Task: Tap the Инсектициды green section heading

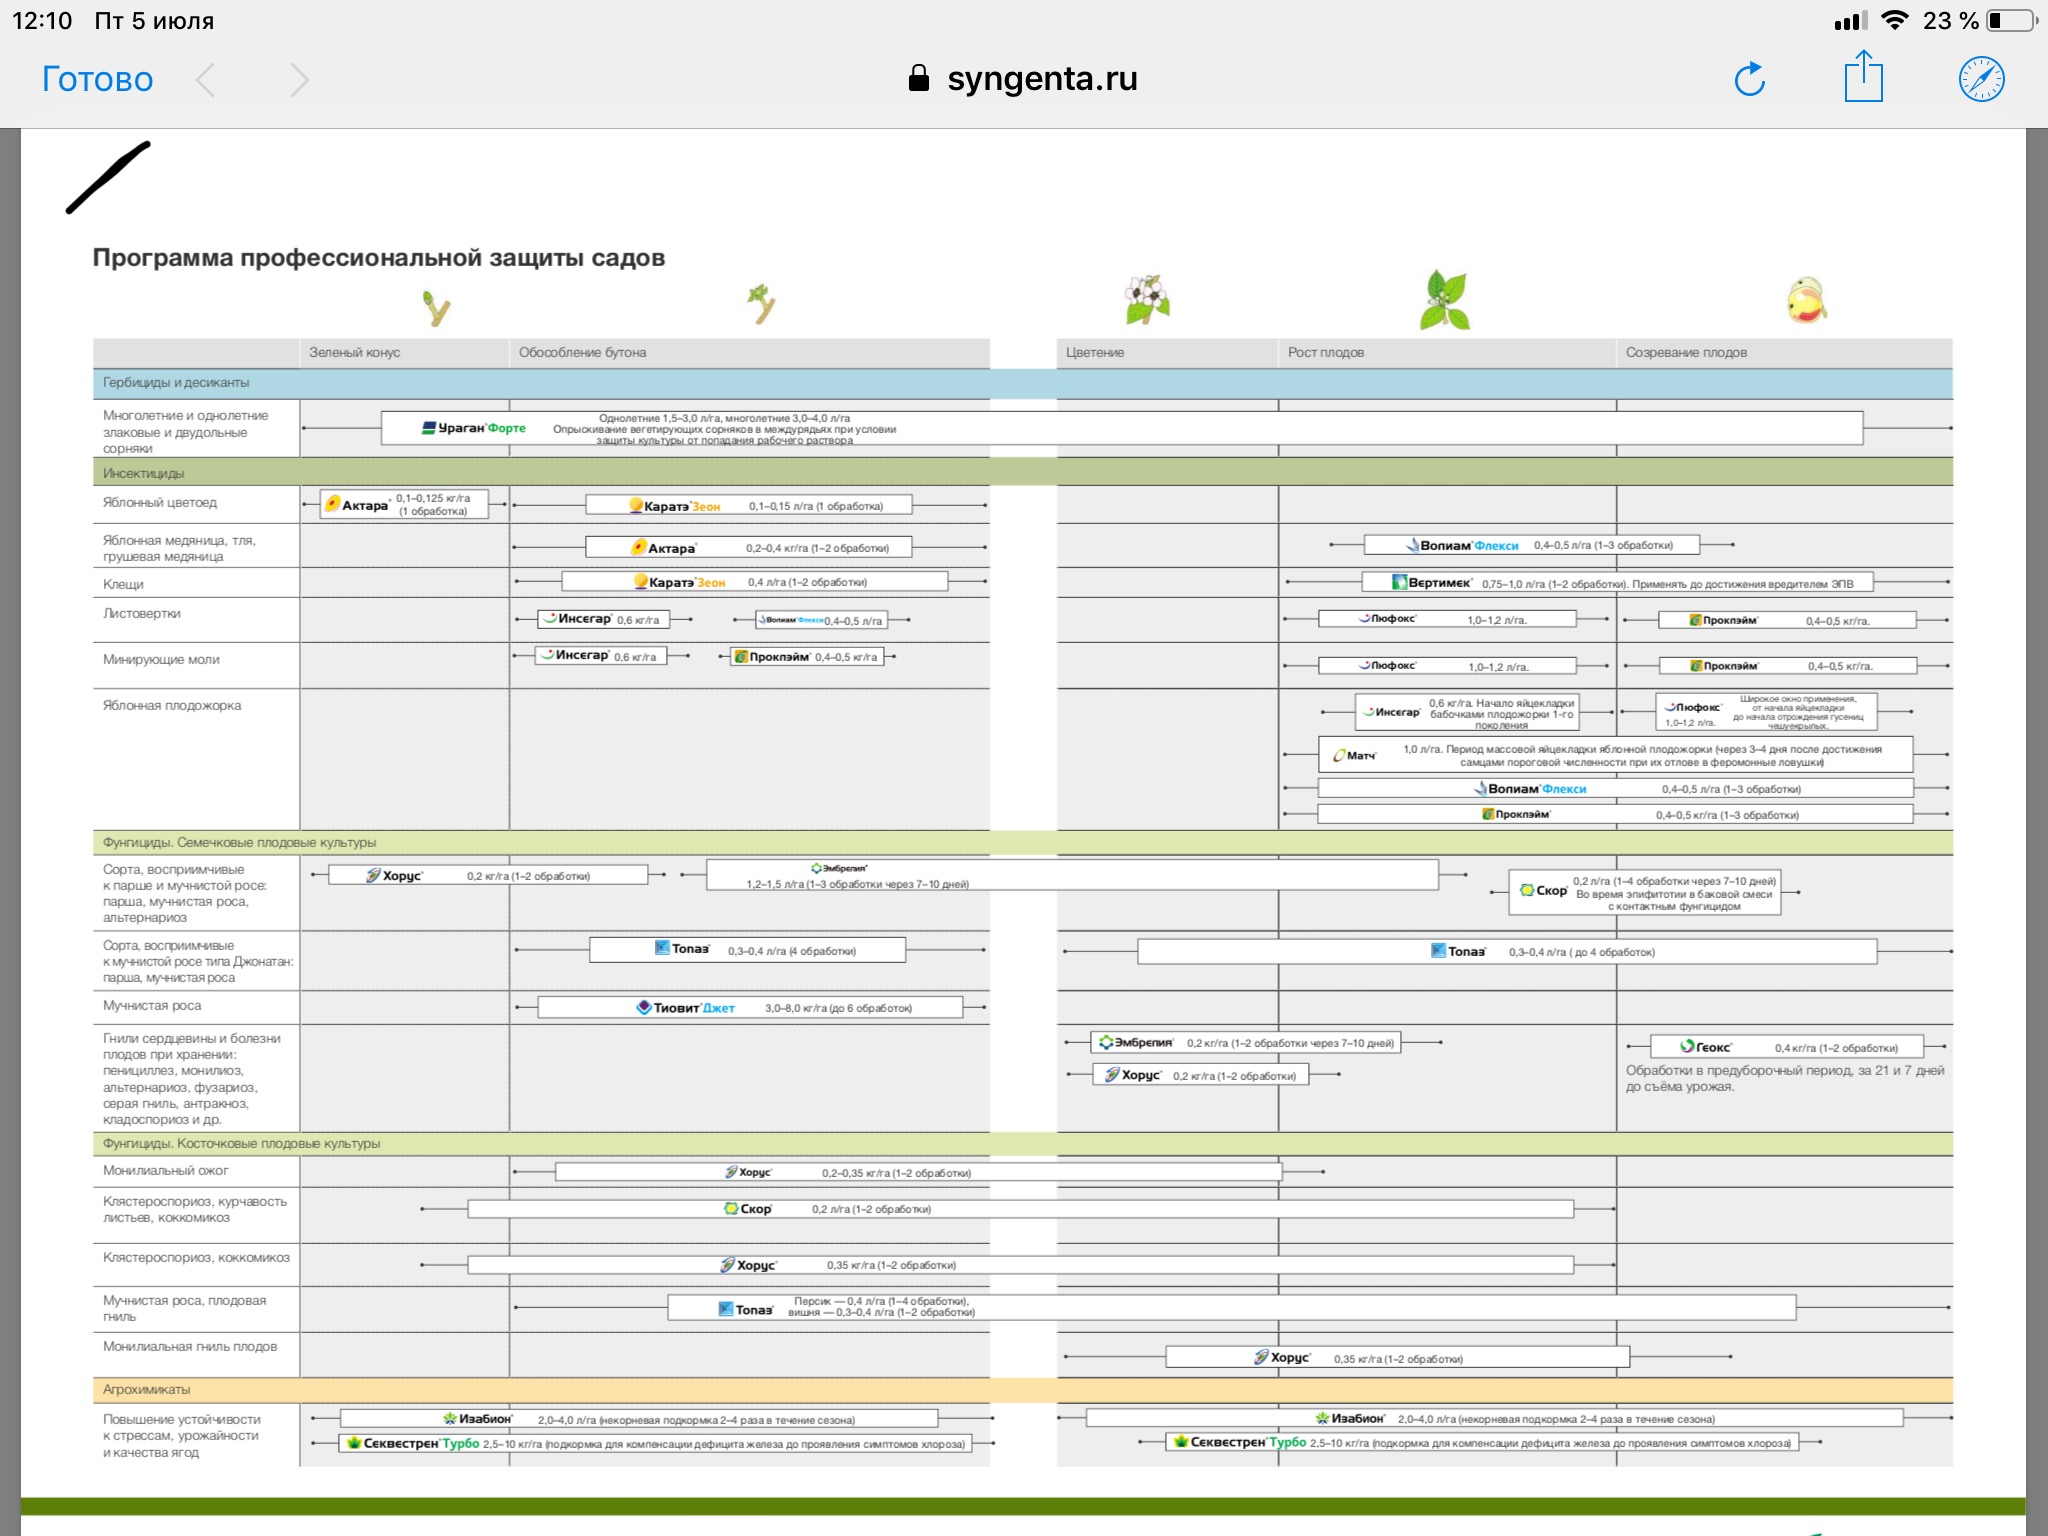Action: pos(144,473)
